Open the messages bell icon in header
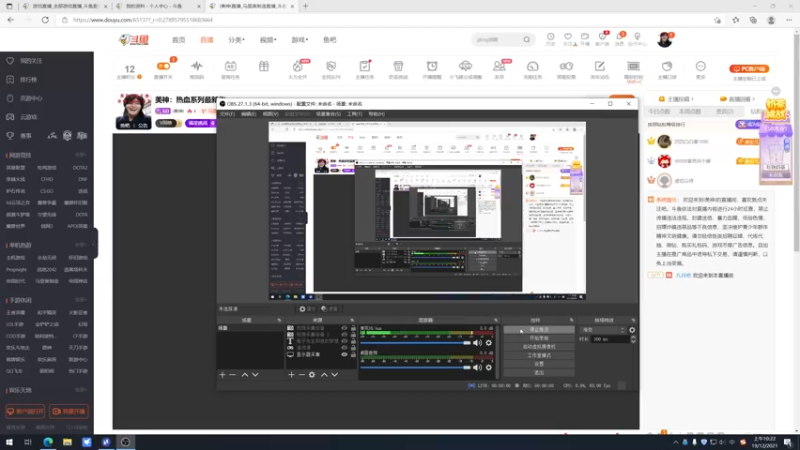 coord(620,37)
